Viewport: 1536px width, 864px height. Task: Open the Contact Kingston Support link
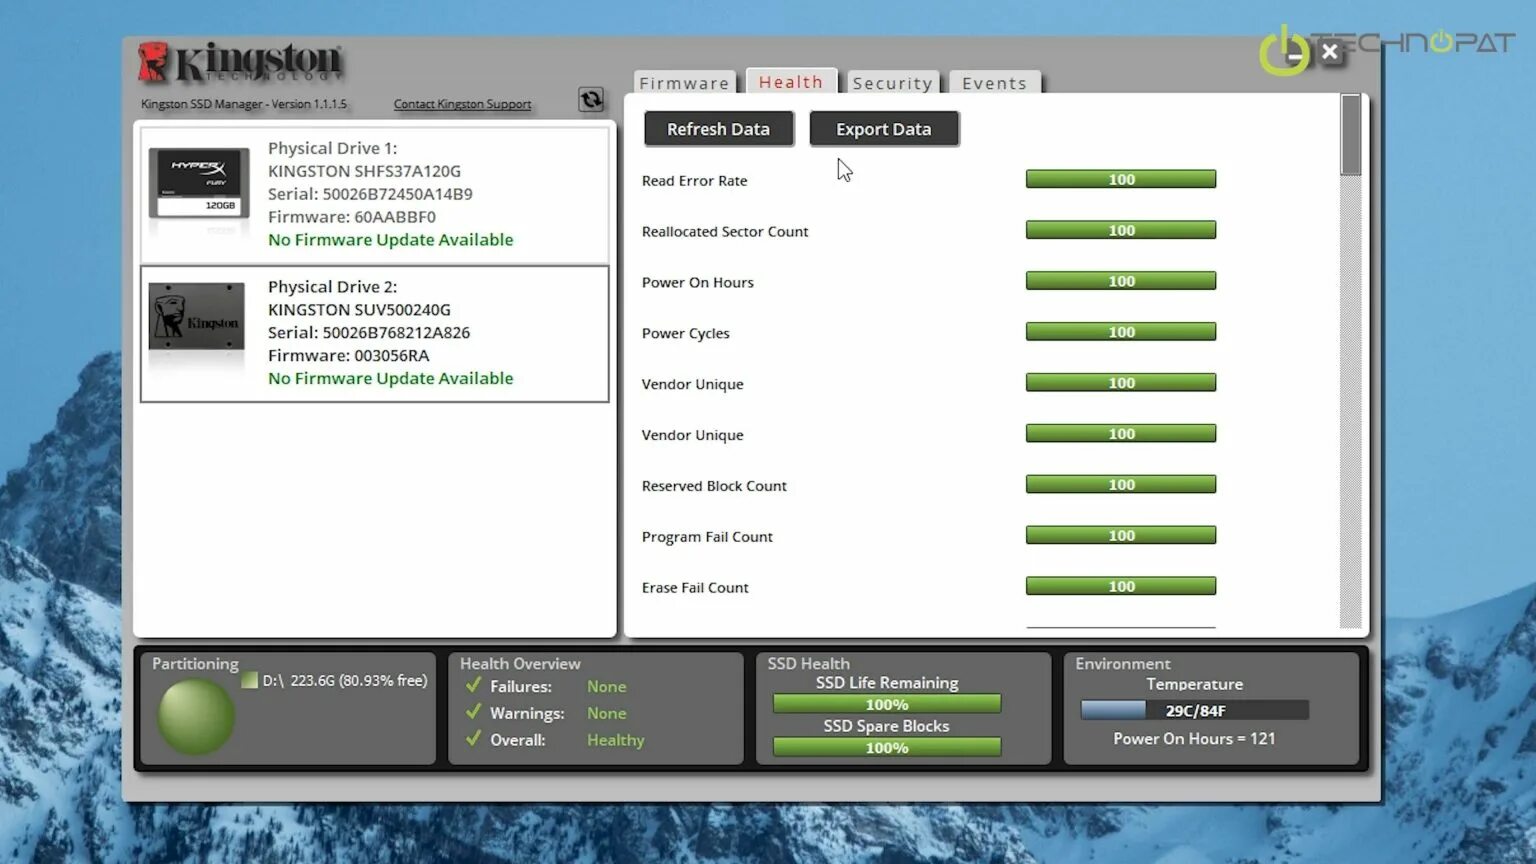click(462, 103)
